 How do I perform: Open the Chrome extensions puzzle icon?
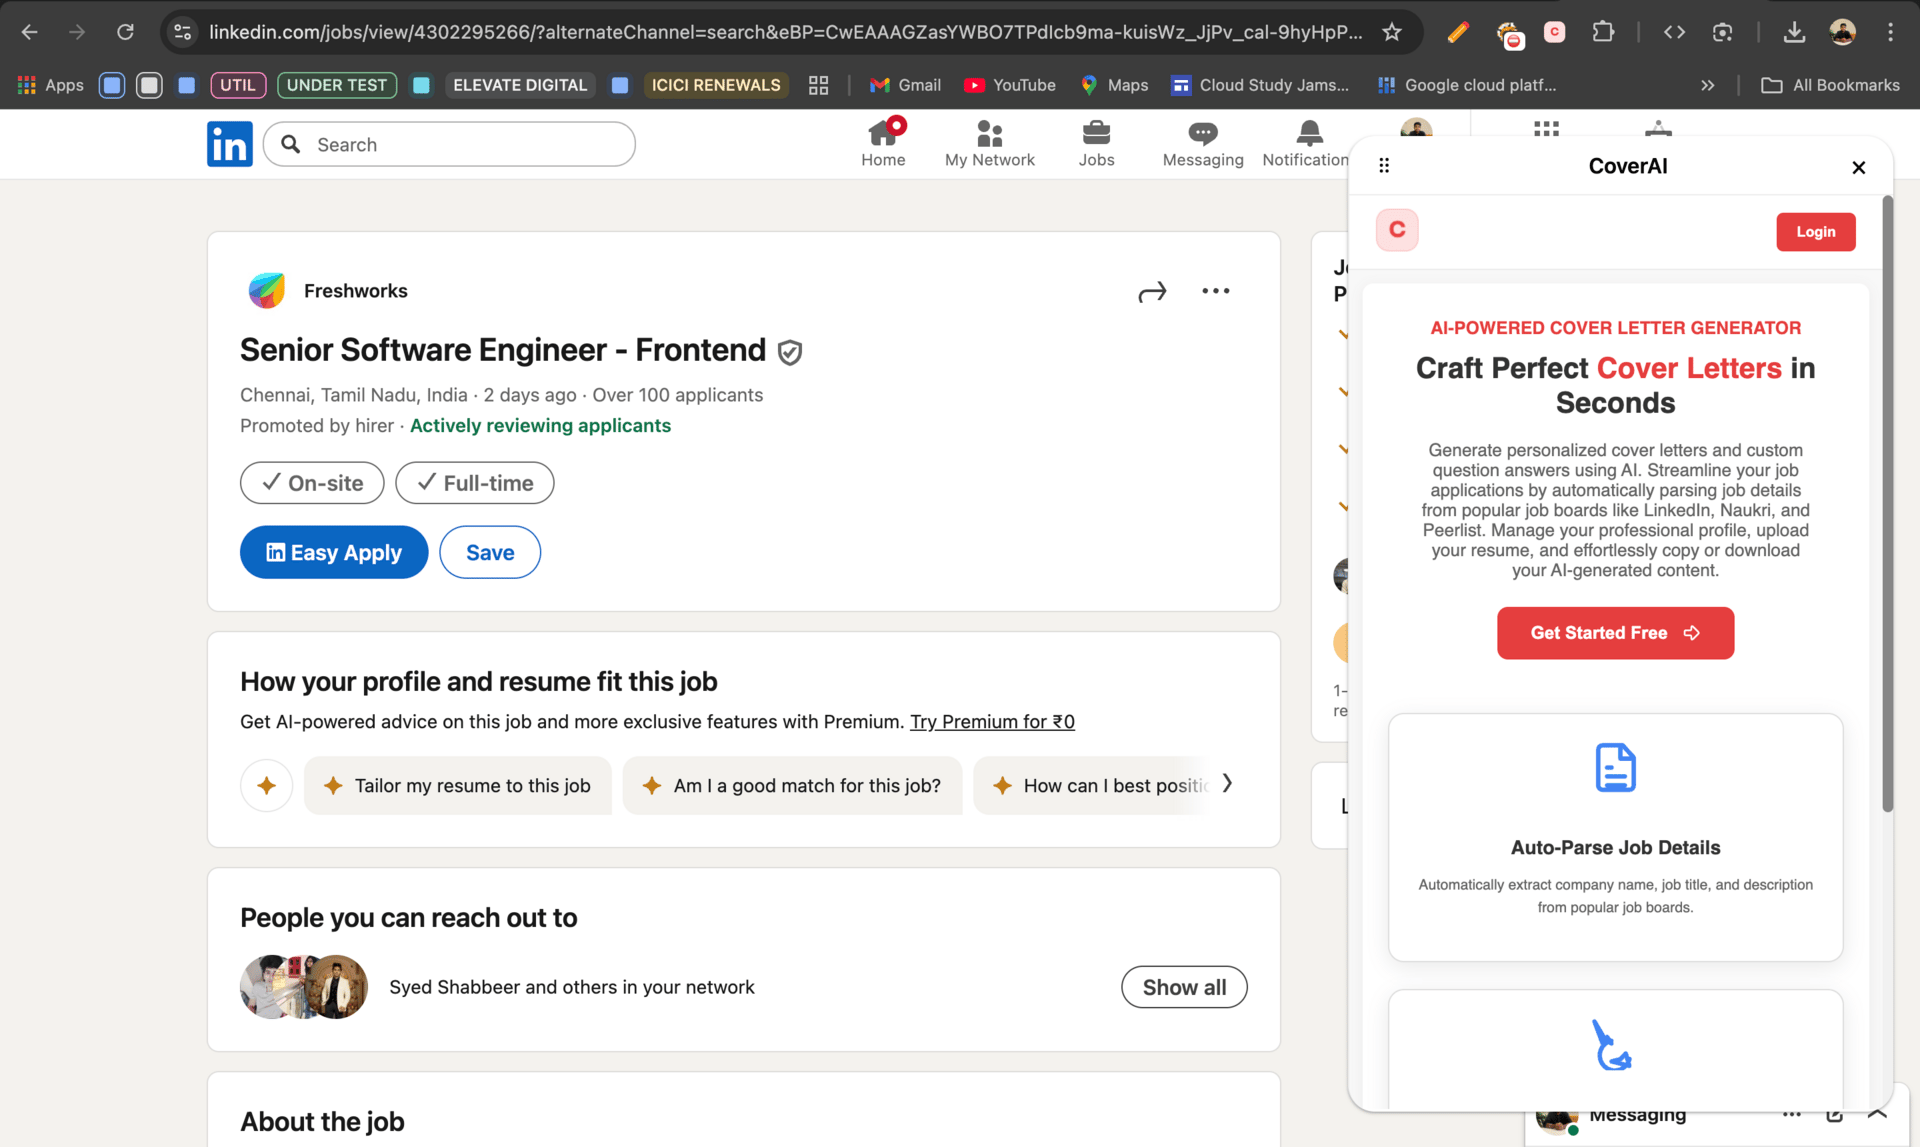1603,32
